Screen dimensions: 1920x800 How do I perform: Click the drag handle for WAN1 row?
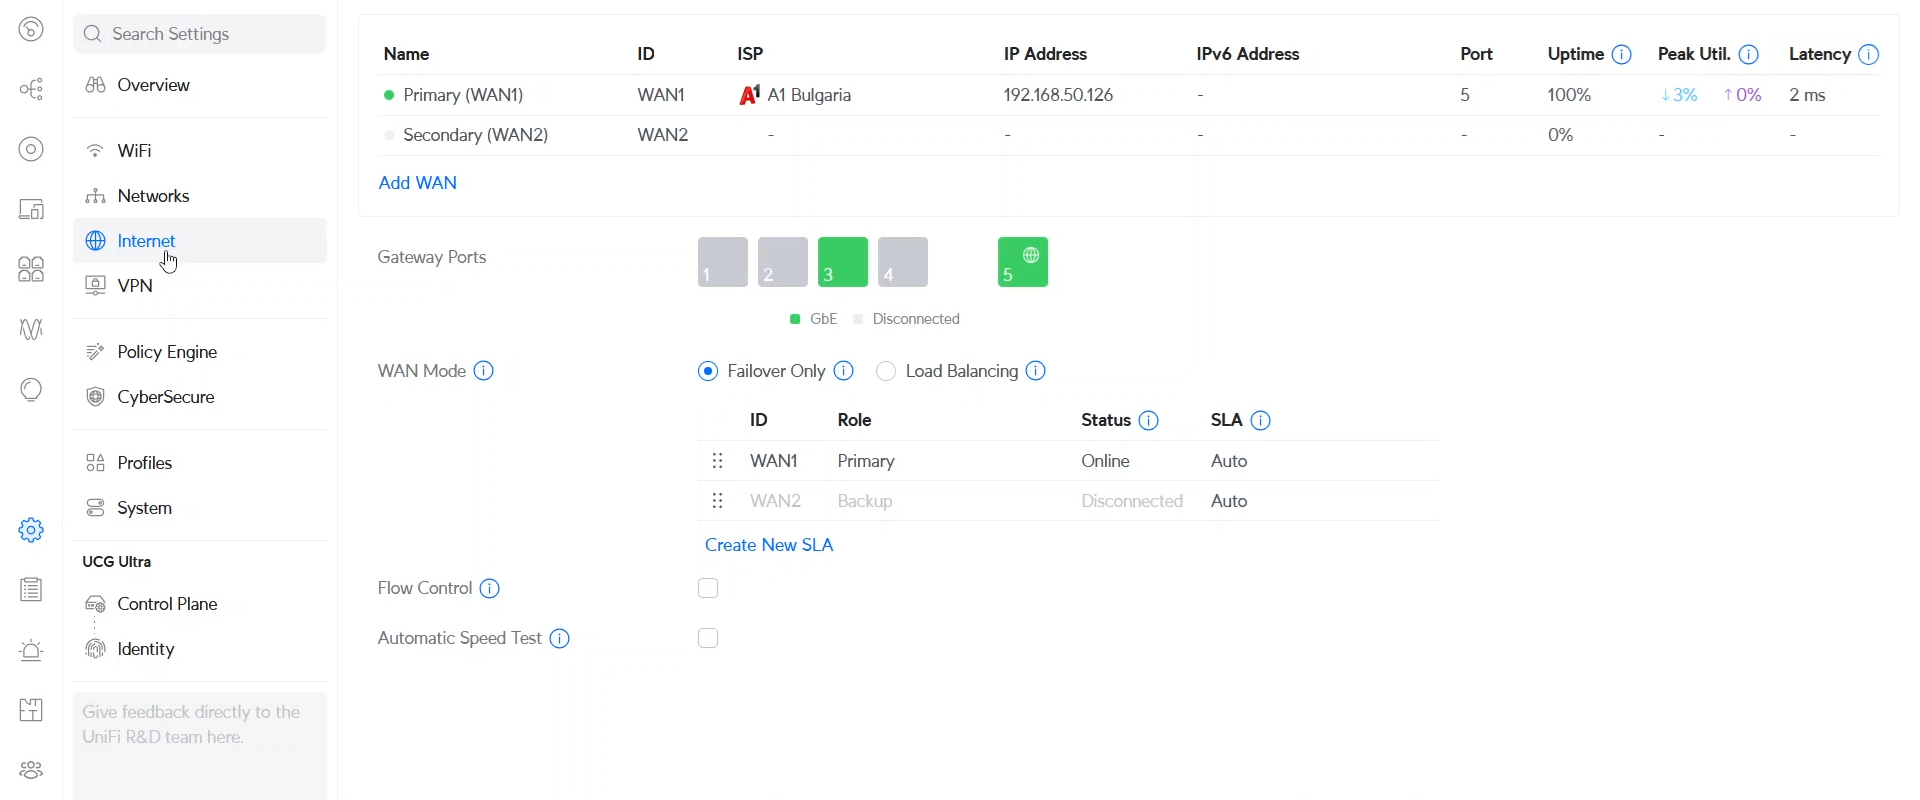point(717,461)
